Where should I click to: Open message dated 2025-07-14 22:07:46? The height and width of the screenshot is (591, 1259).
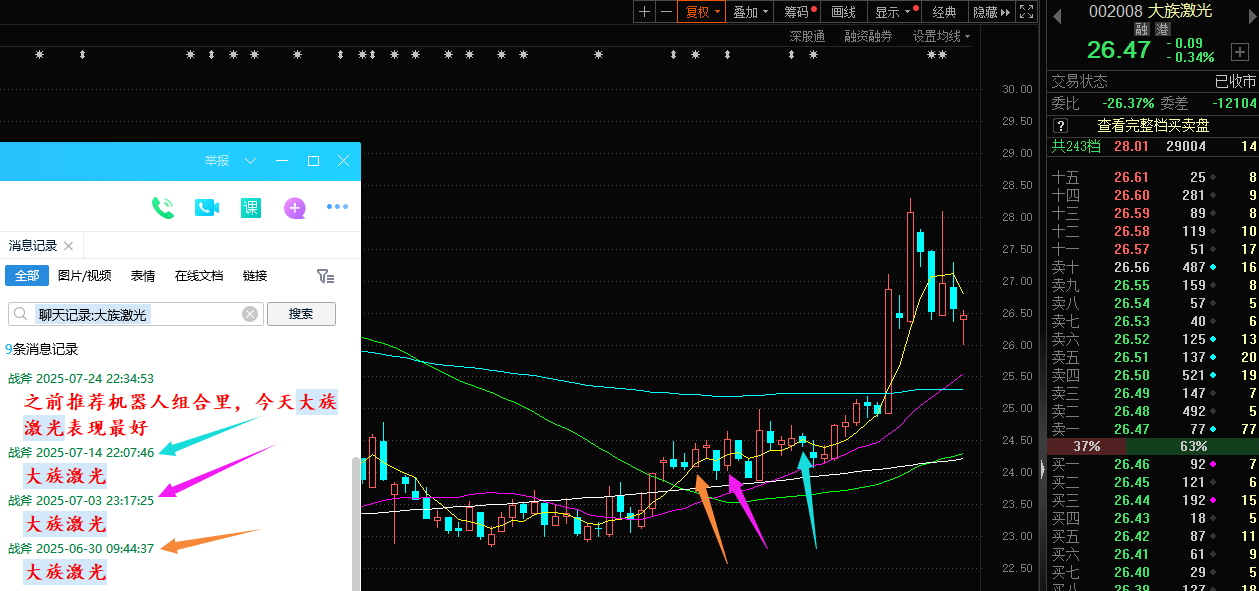(81, 452)
